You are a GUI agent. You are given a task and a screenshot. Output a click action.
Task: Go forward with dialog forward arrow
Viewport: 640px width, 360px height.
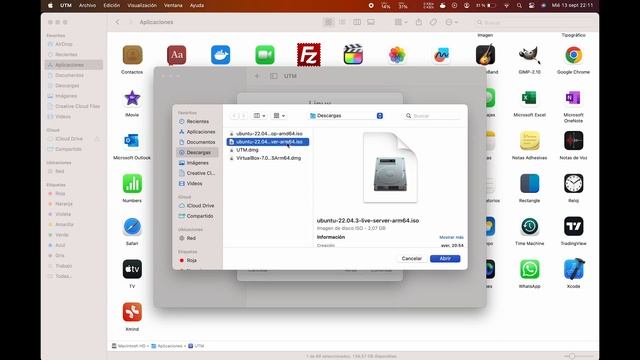[243, 116]
